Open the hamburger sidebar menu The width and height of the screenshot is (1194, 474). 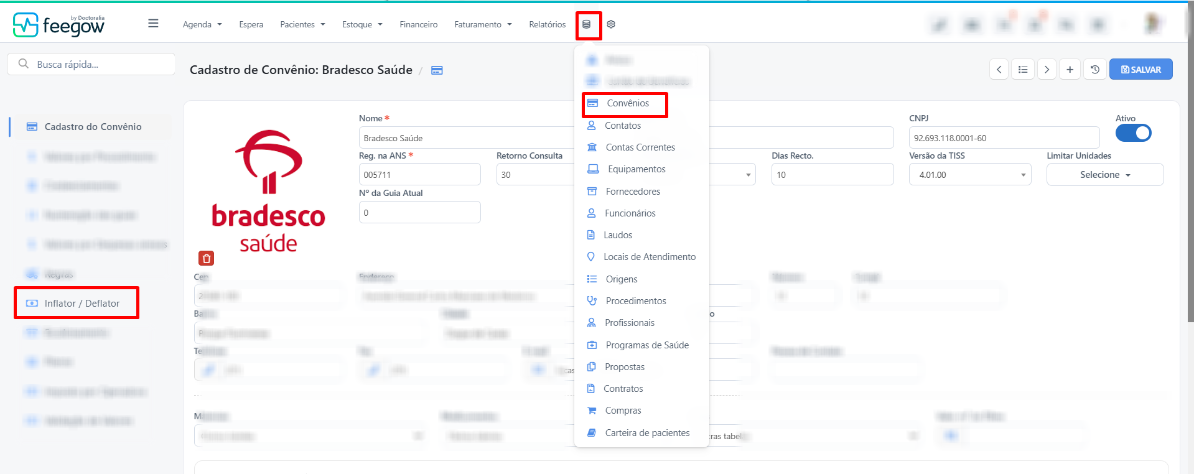(x=153, y=24)
